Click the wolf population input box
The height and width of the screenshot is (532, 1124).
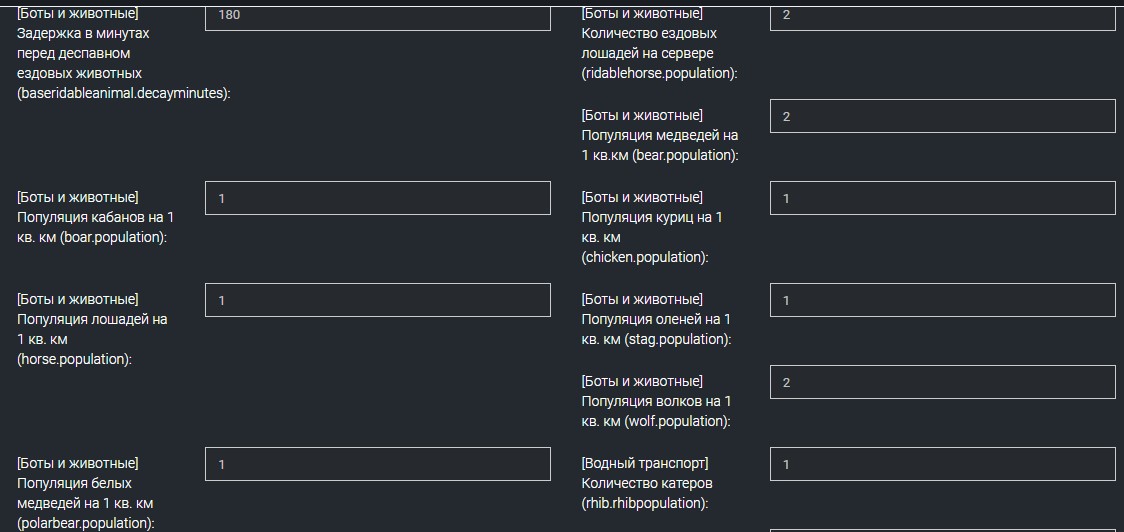942,382
